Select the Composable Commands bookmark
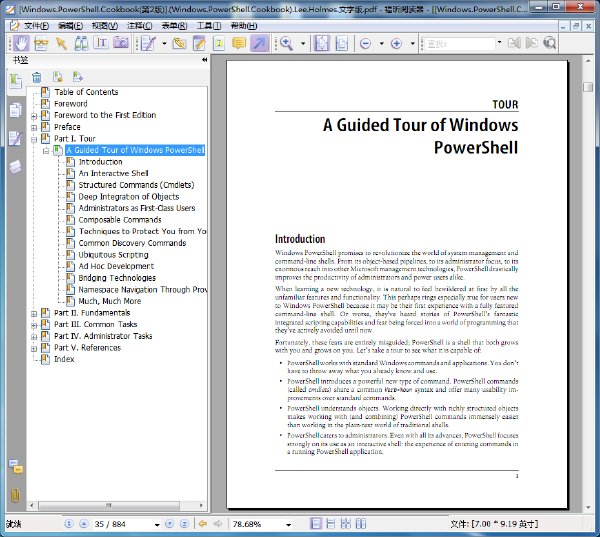Screen dimensions: 600x537 (x=120, y=220)
